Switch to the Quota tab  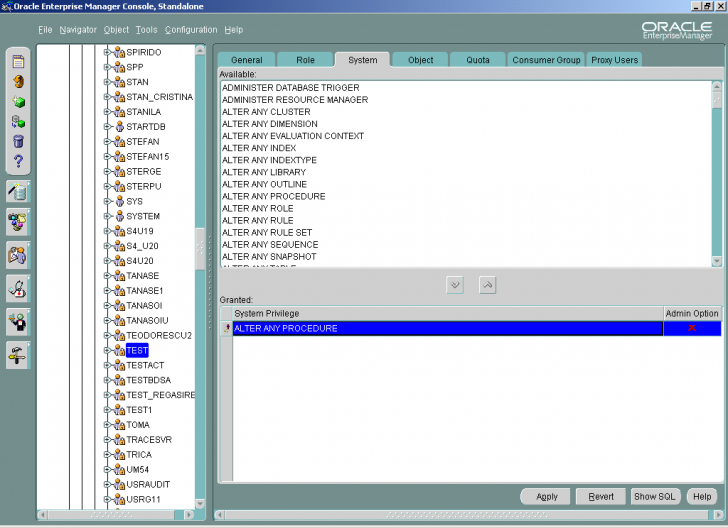click(x=478, y=60)
